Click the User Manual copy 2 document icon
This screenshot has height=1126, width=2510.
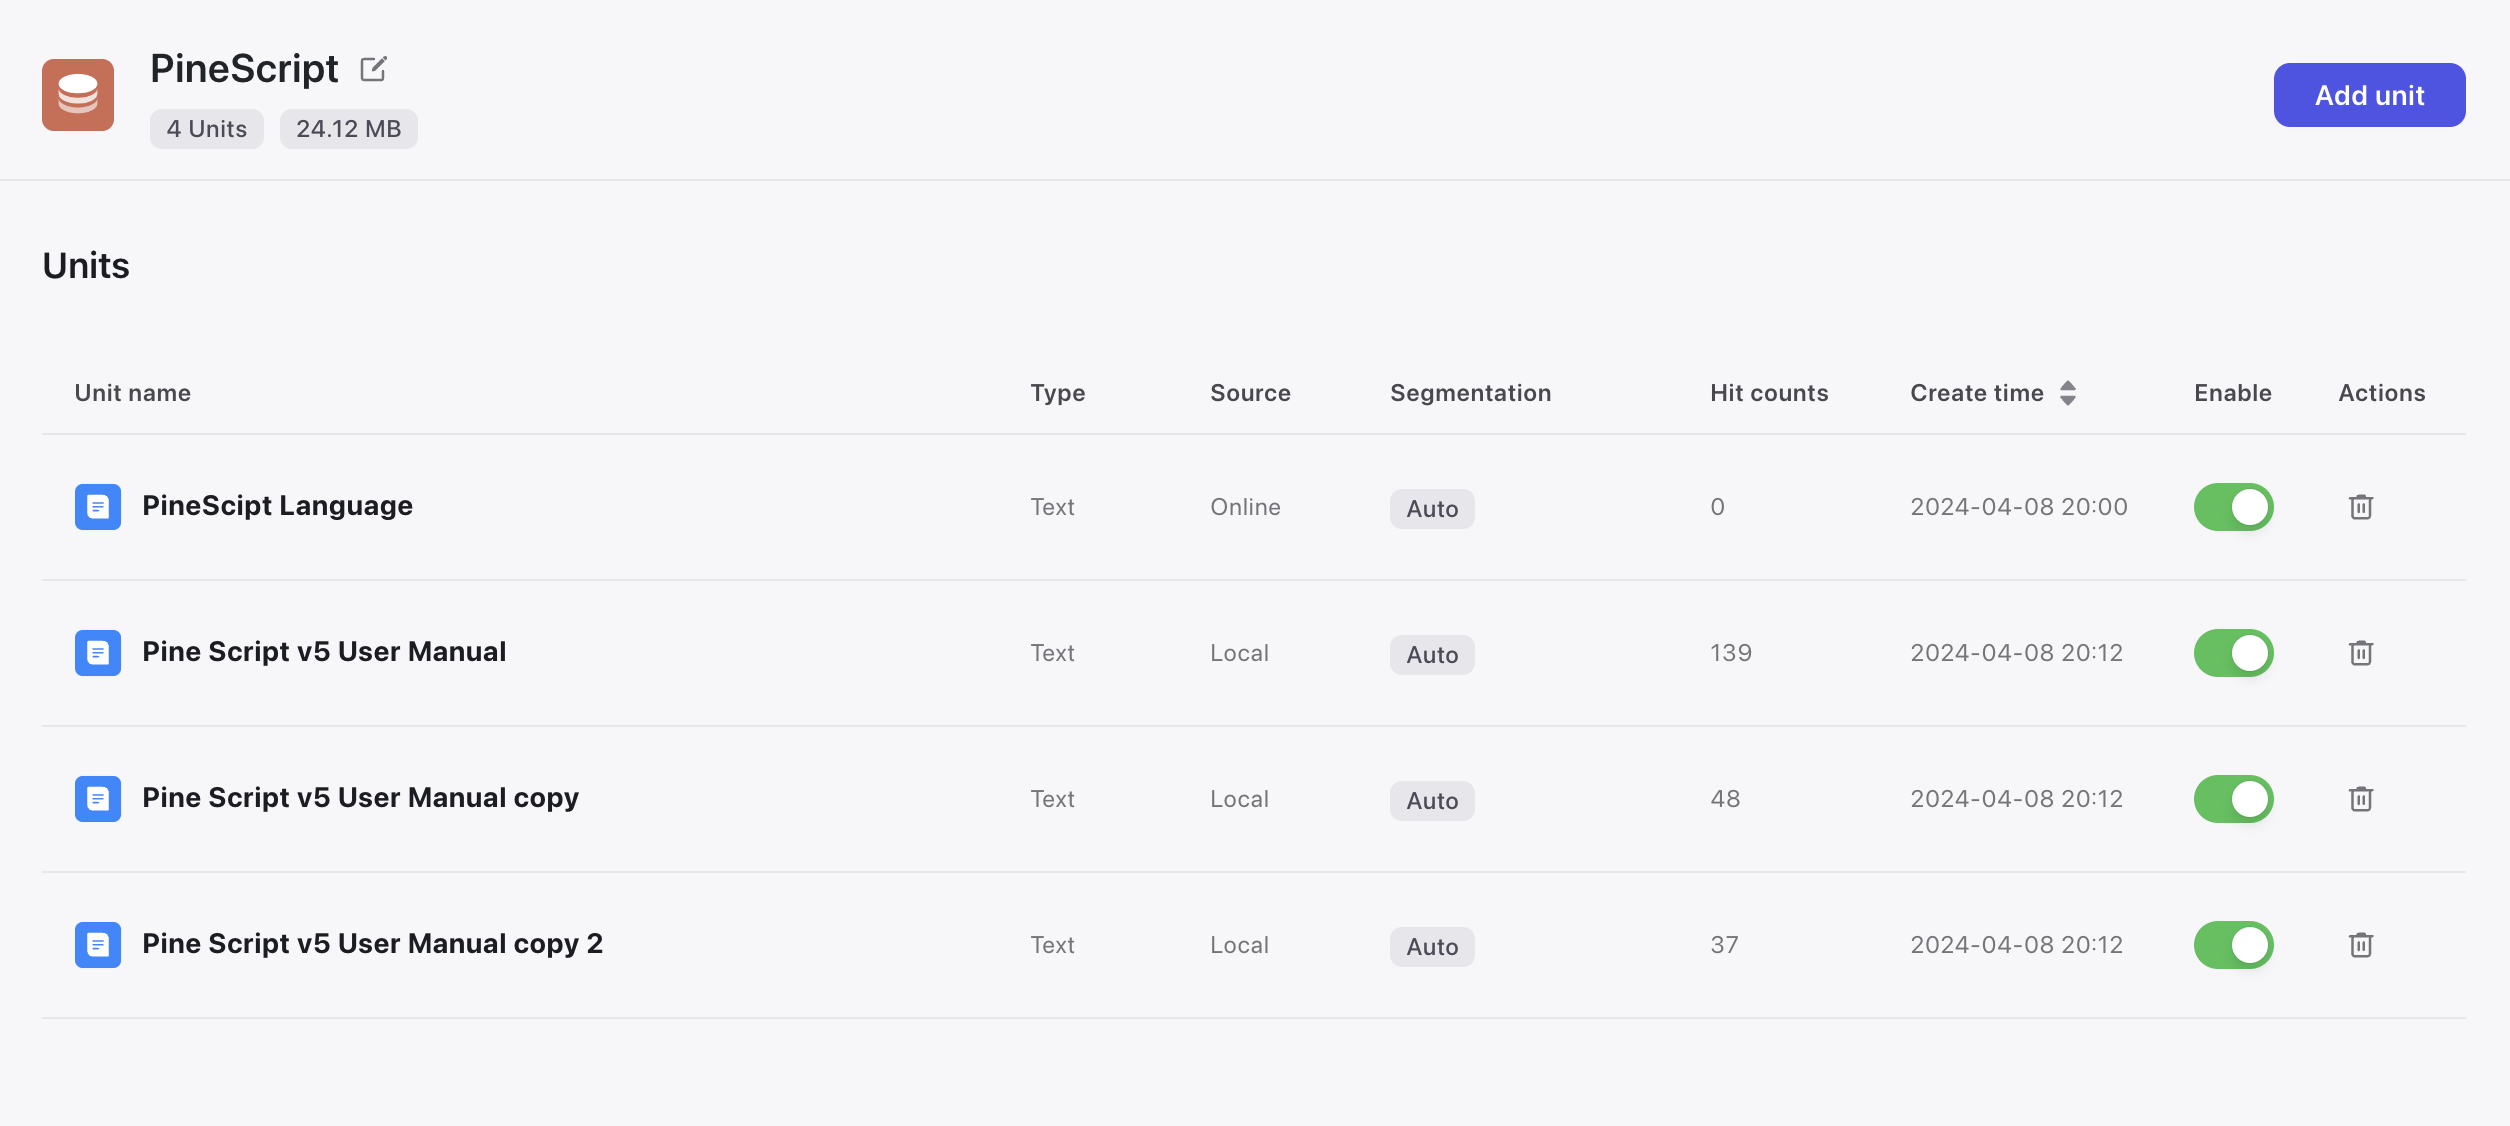coord(98,945)
